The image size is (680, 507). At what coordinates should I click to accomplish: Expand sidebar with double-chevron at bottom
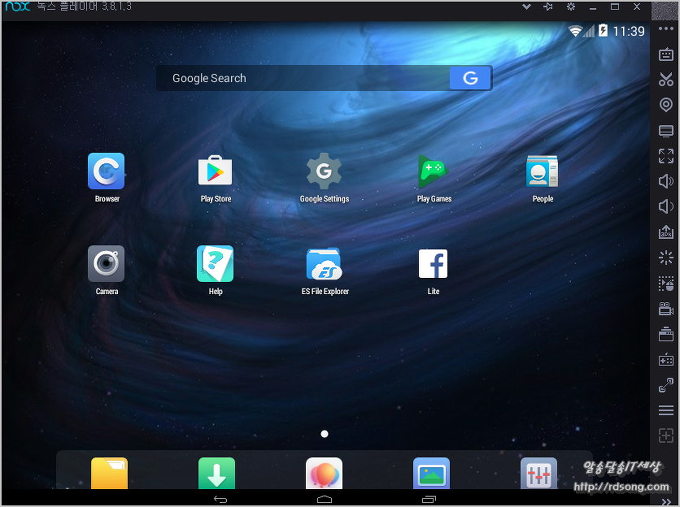(x=666, y=501)
